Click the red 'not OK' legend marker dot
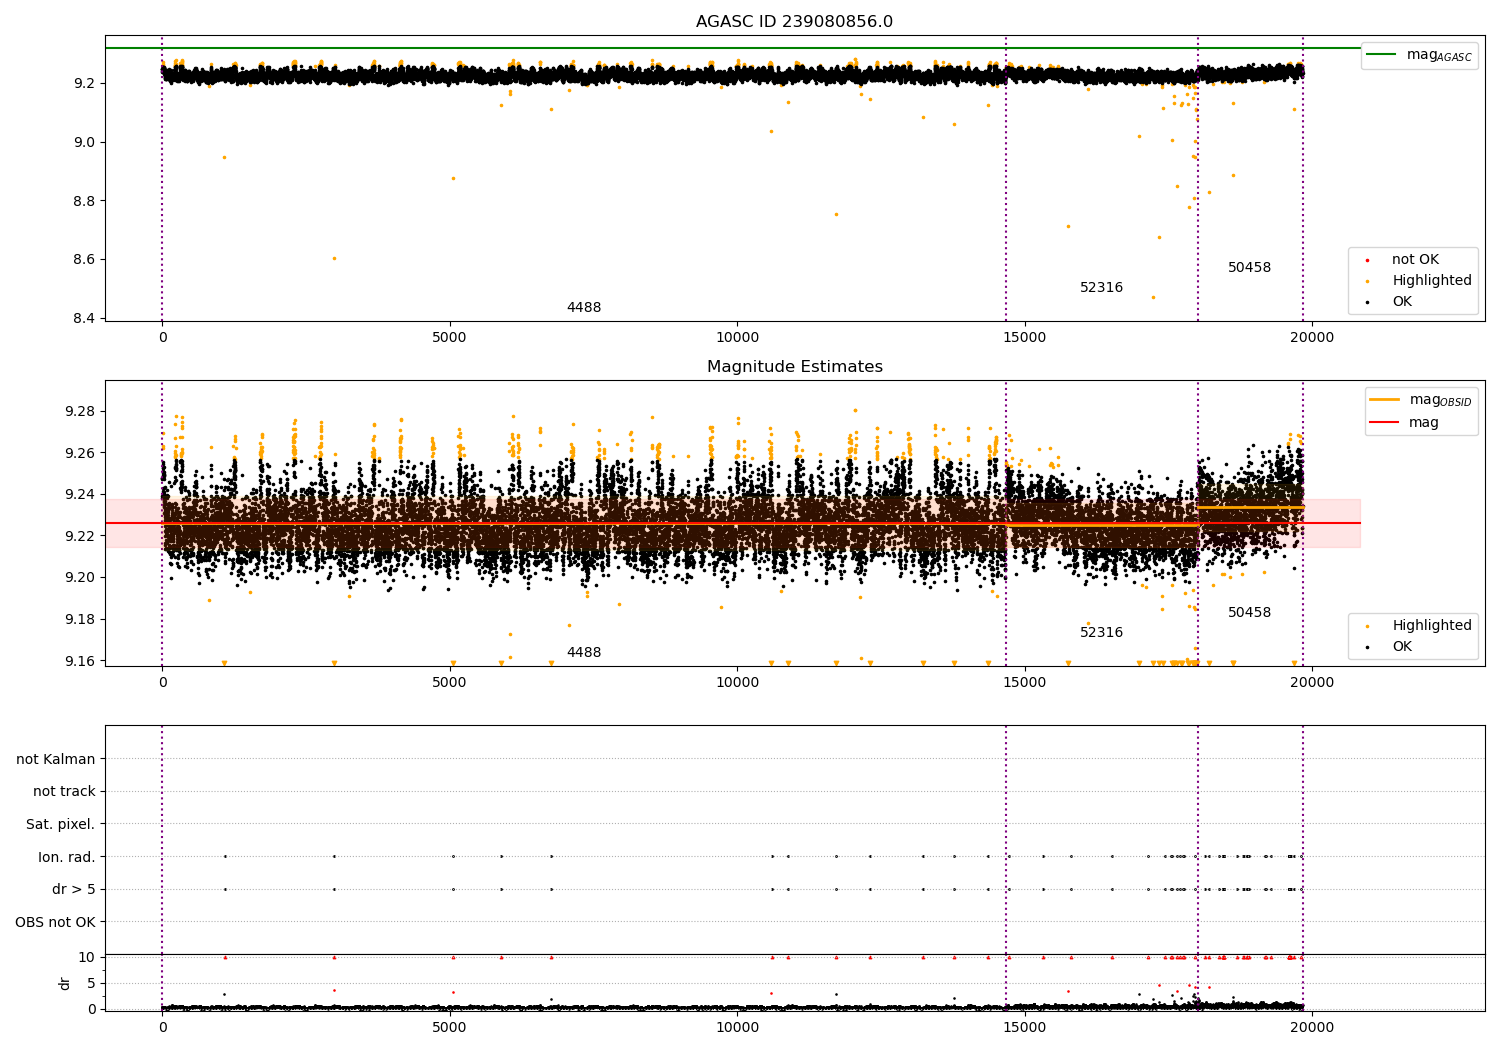The width and height of the screenshot is (1500, 1050). [1367, 260]
